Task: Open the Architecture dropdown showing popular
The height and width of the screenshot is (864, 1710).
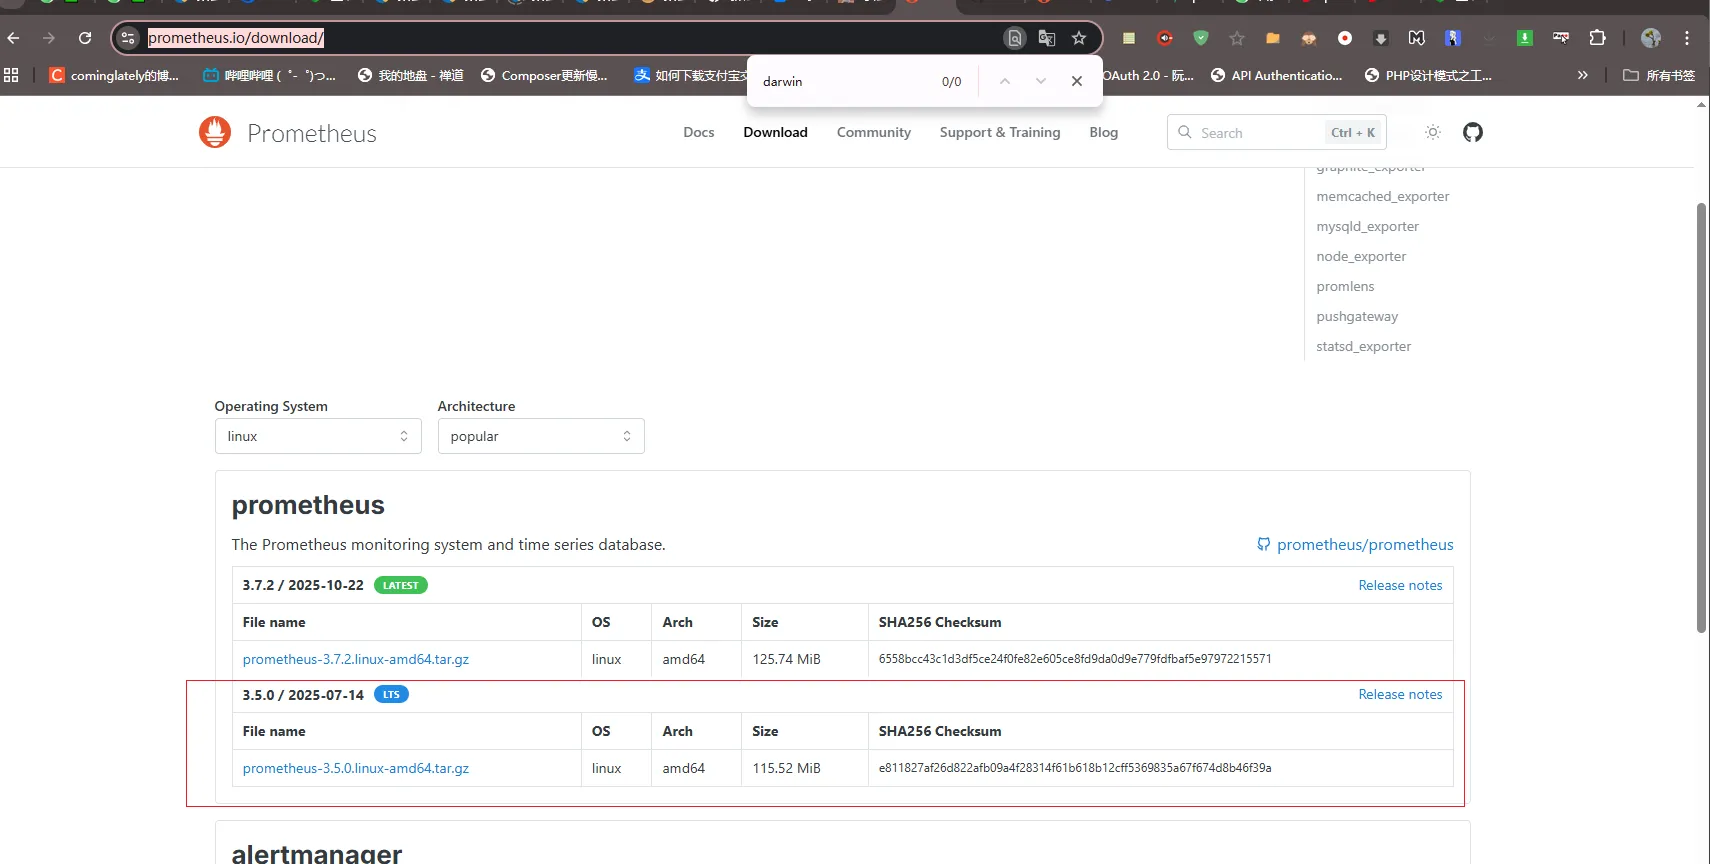Action: click(541, 436)
